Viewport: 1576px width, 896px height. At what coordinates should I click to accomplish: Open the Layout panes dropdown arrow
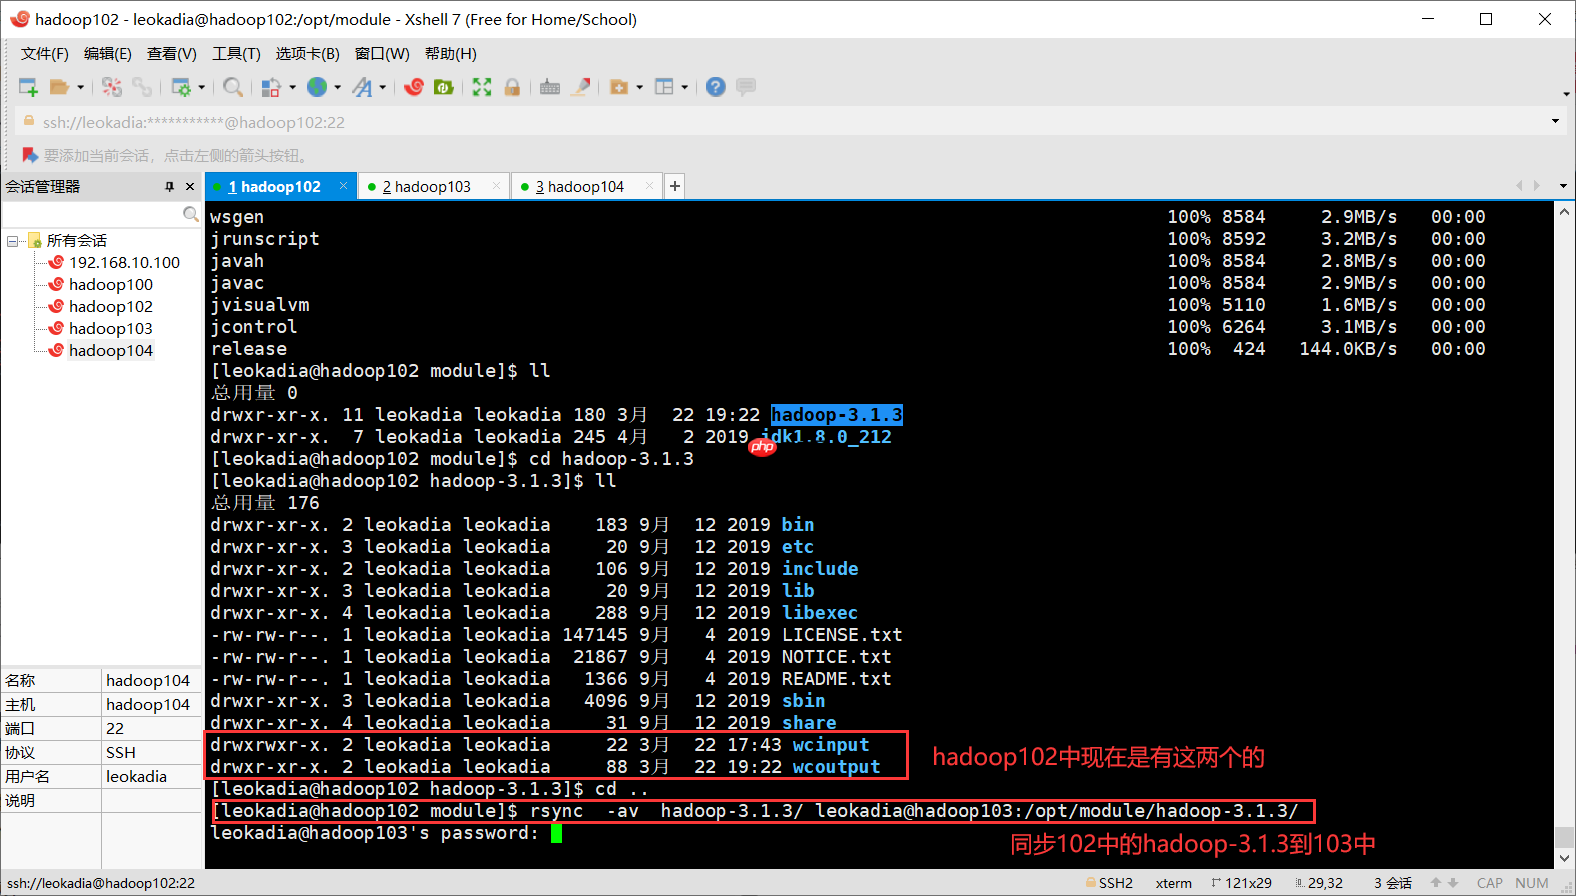coord(684,87)
